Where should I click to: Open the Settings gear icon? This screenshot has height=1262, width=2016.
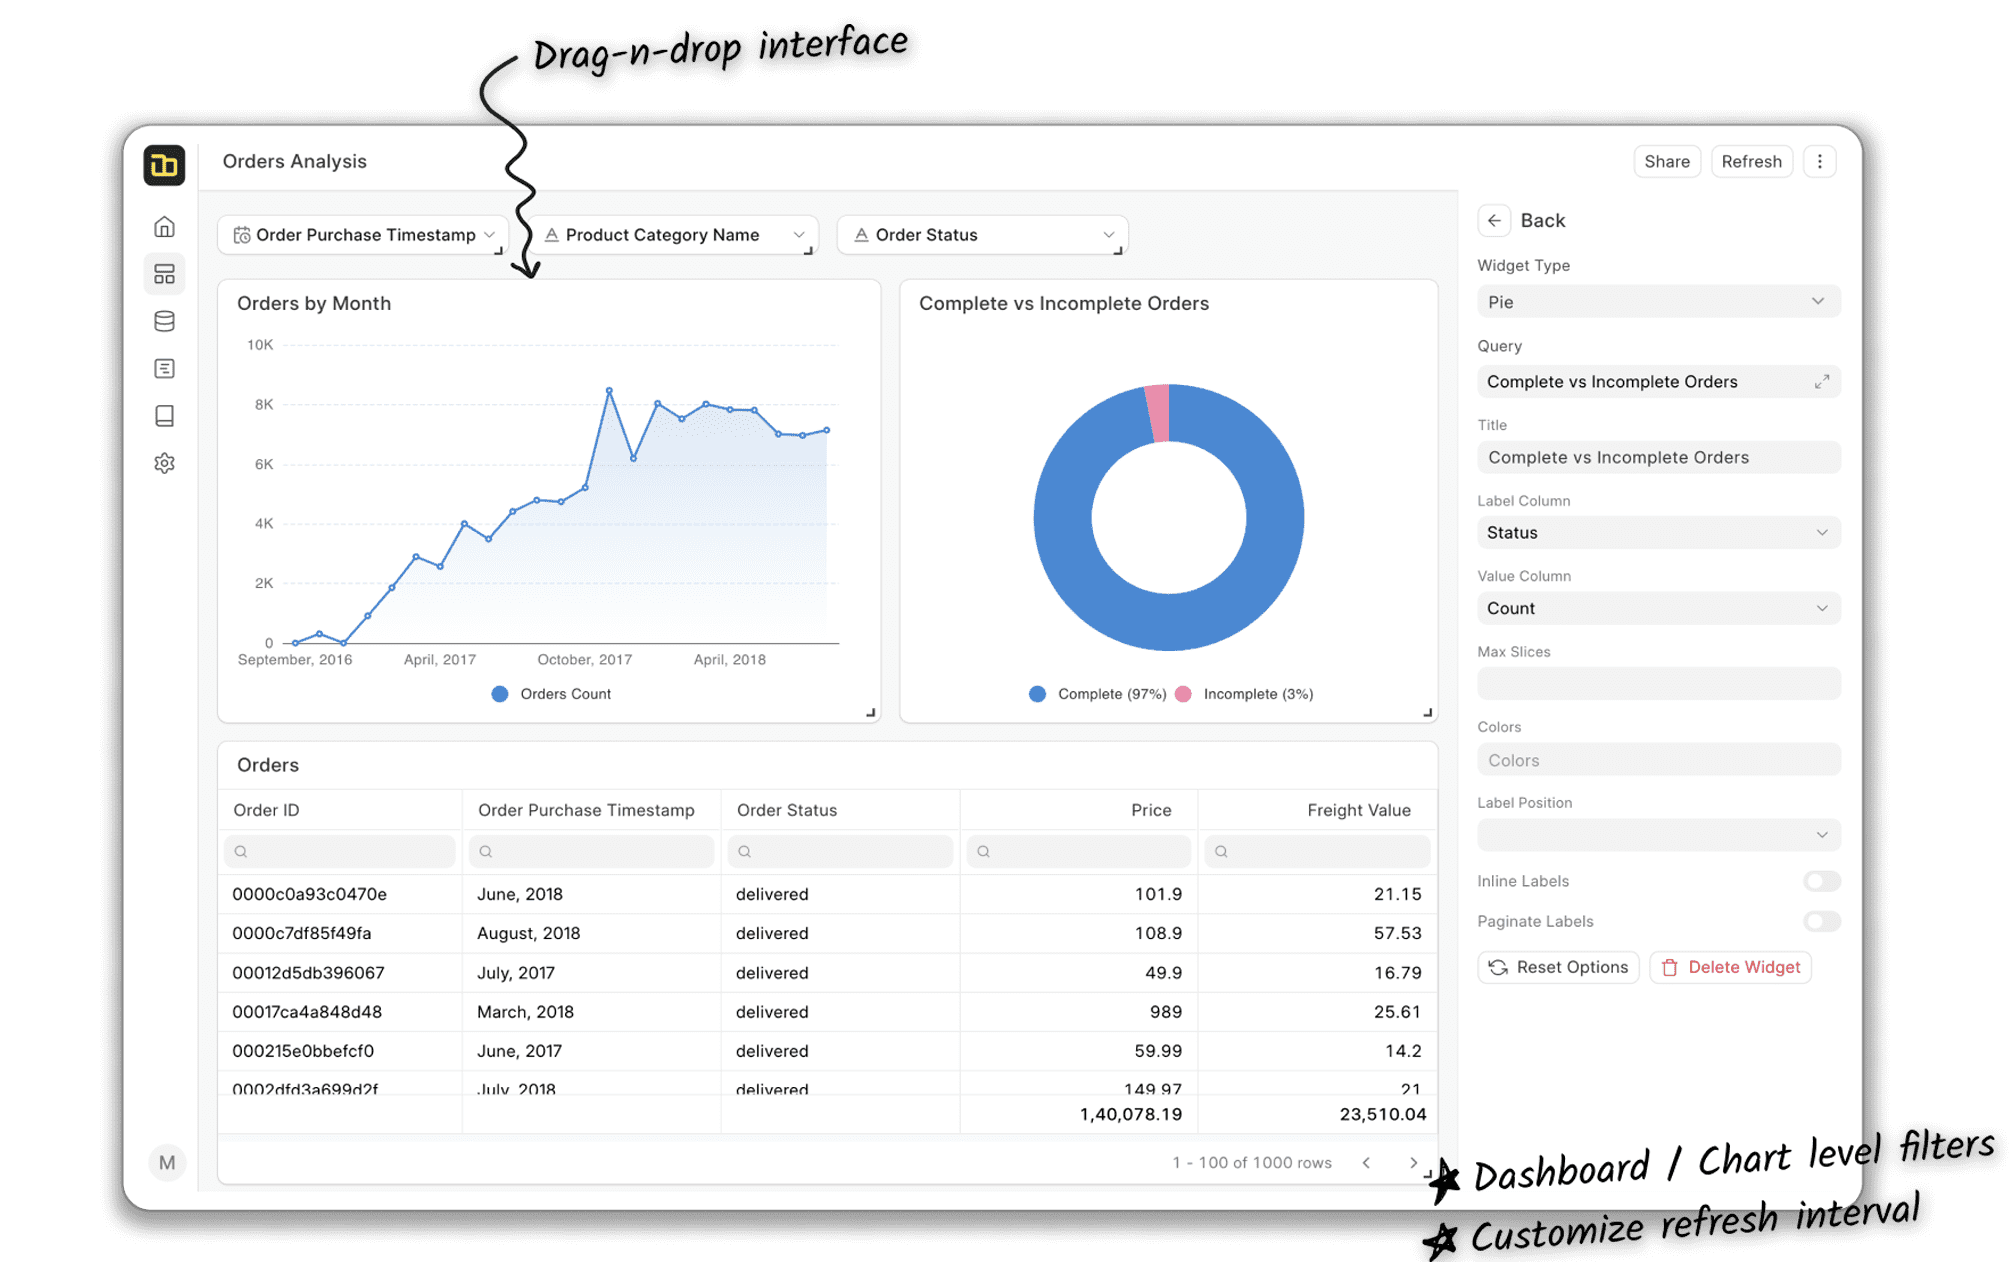[165, 463]
